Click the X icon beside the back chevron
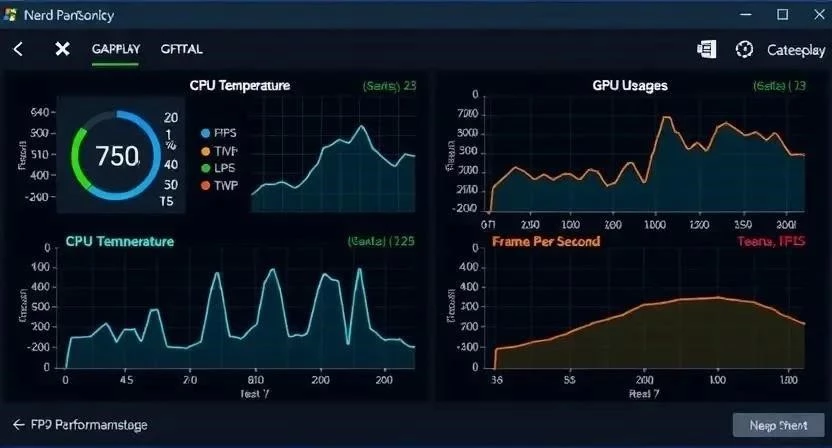Screen dimensions: 832x448 (62, 49)
